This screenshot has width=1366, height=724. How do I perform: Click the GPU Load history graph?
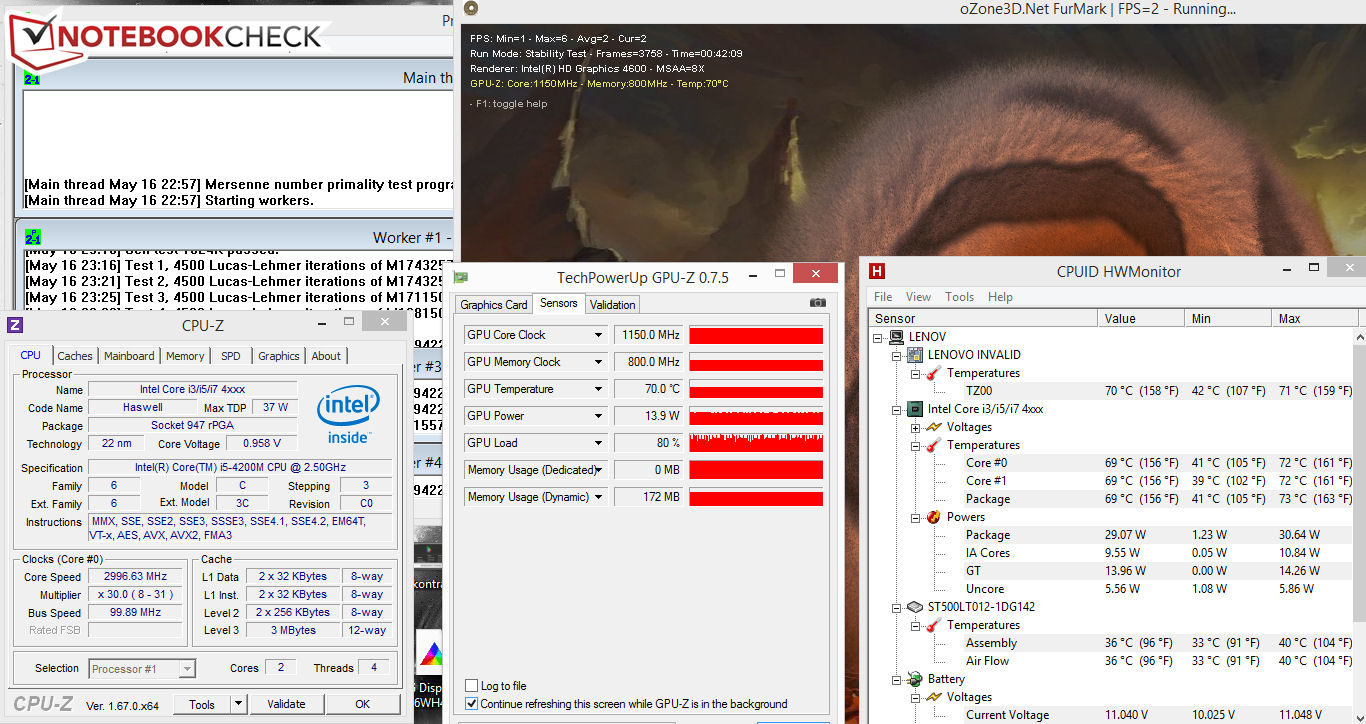(x=756, y=443)
